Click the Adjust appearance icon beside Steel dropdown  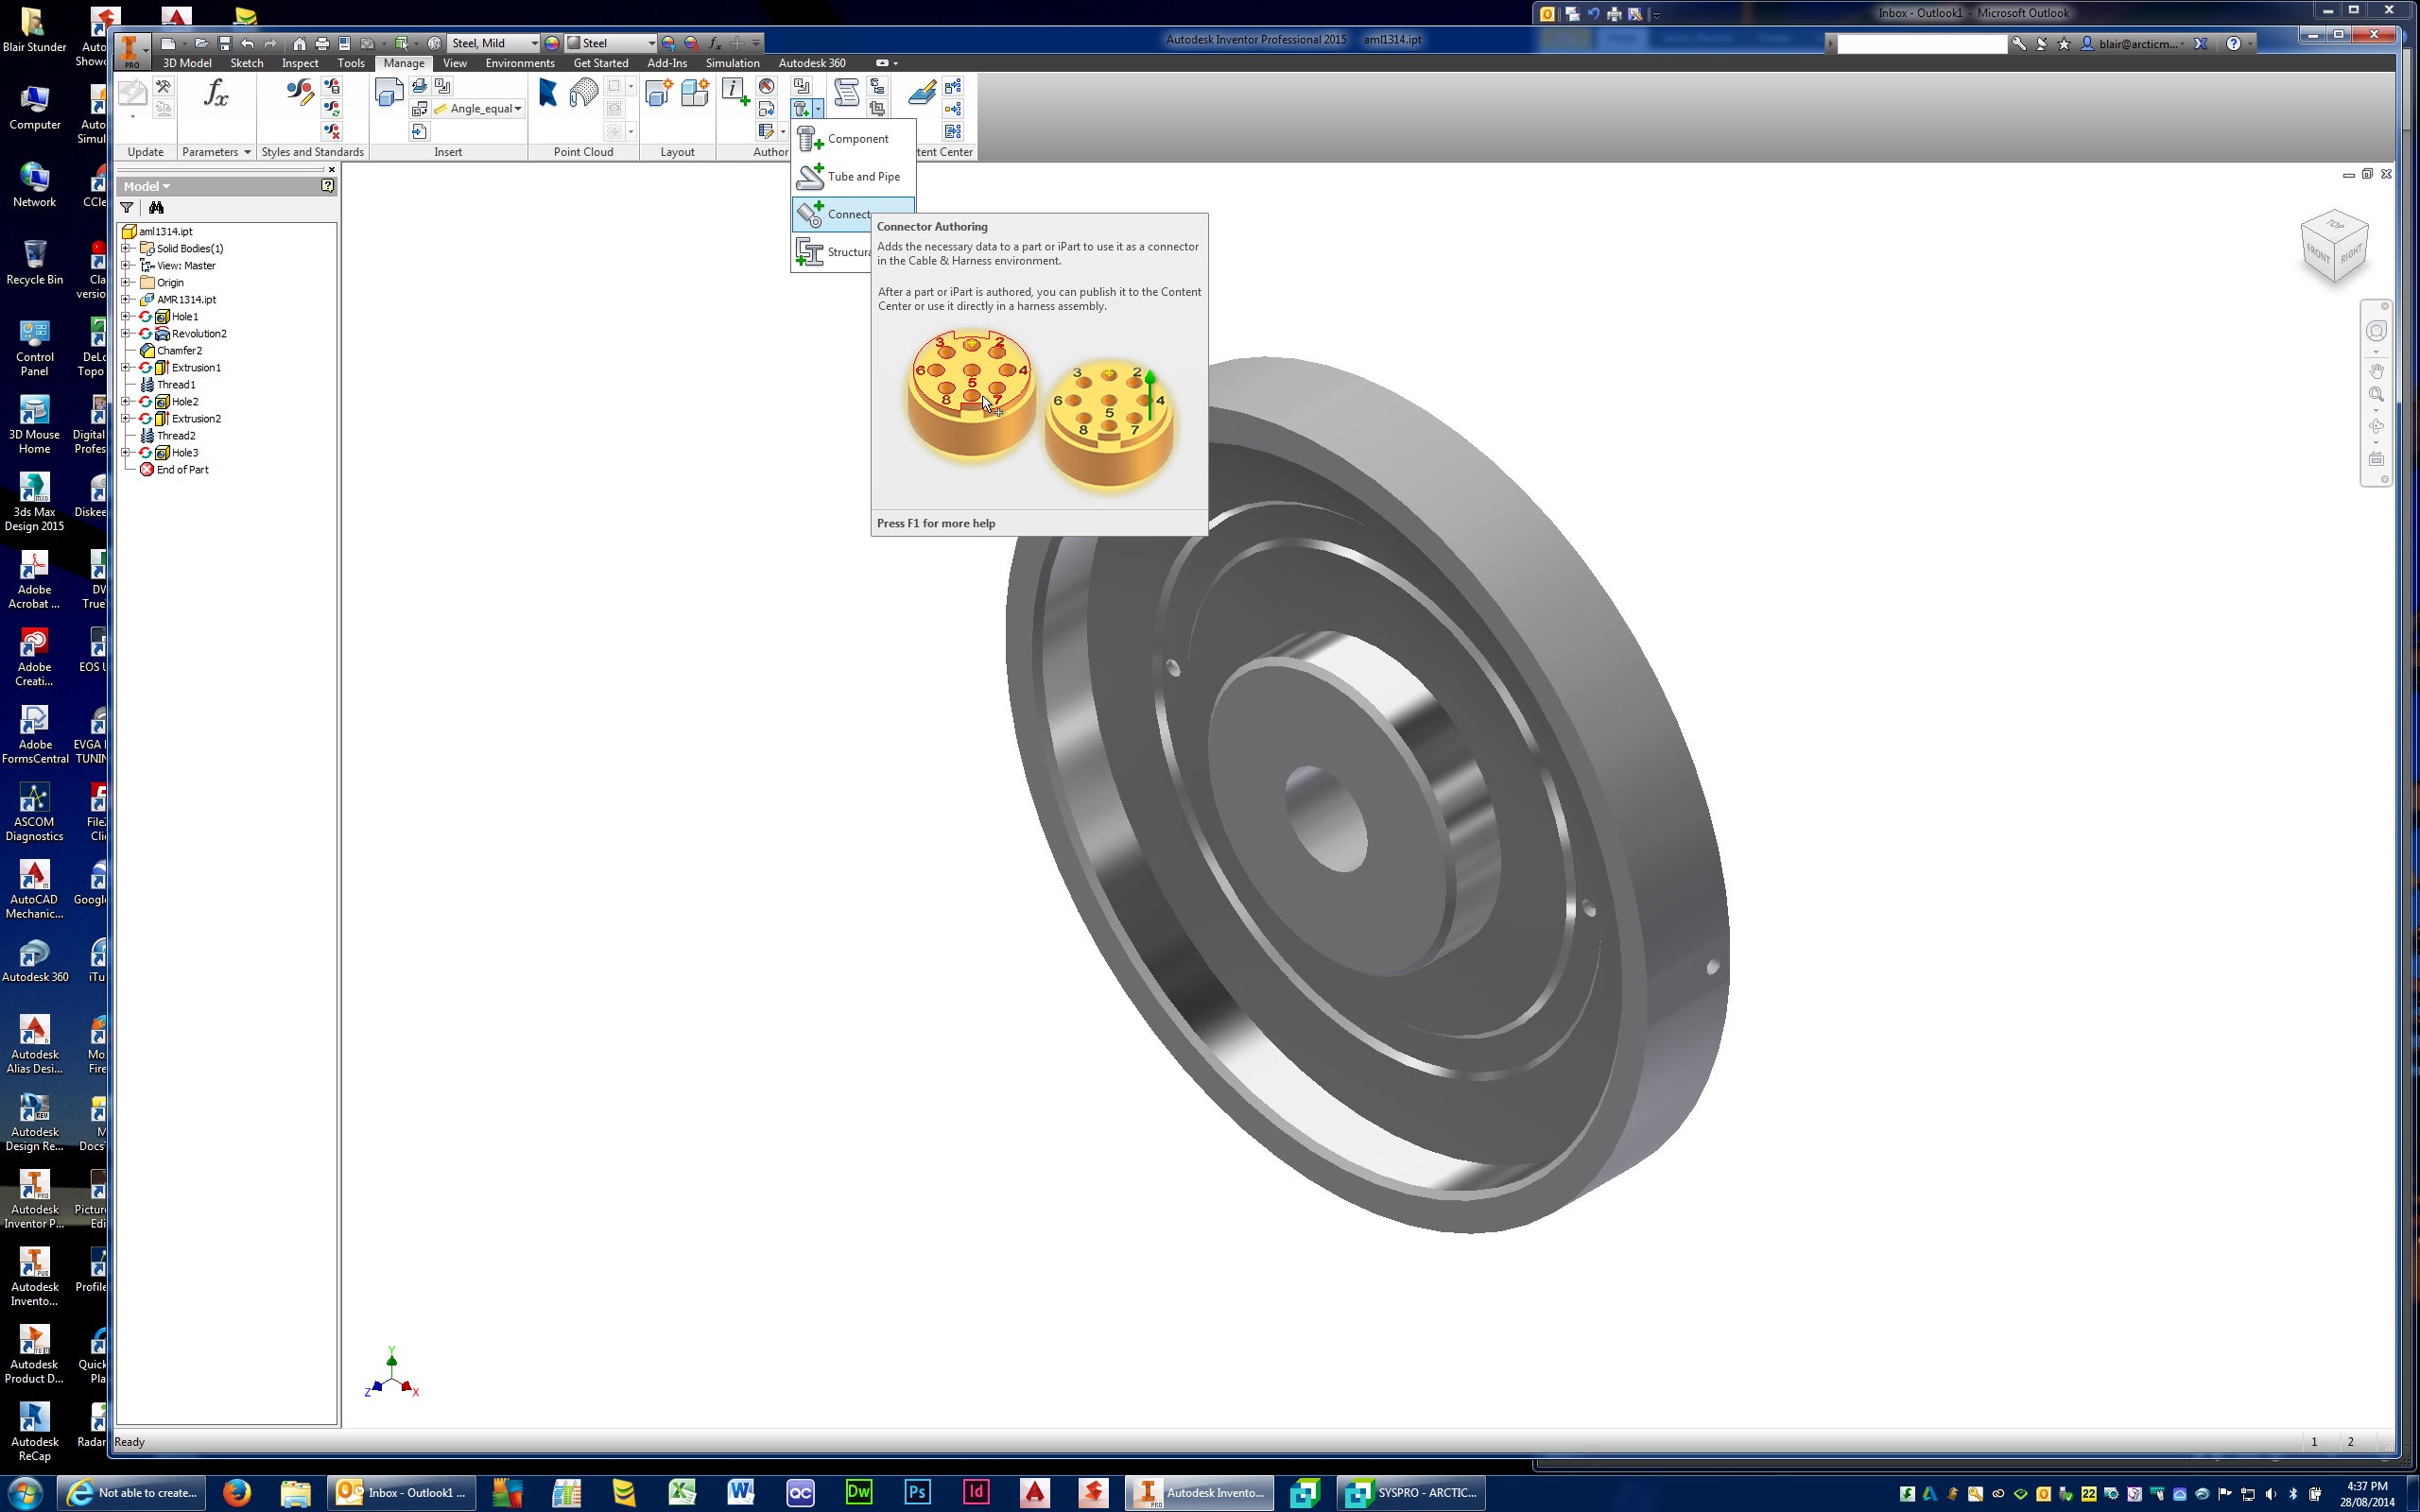point(669,43)
